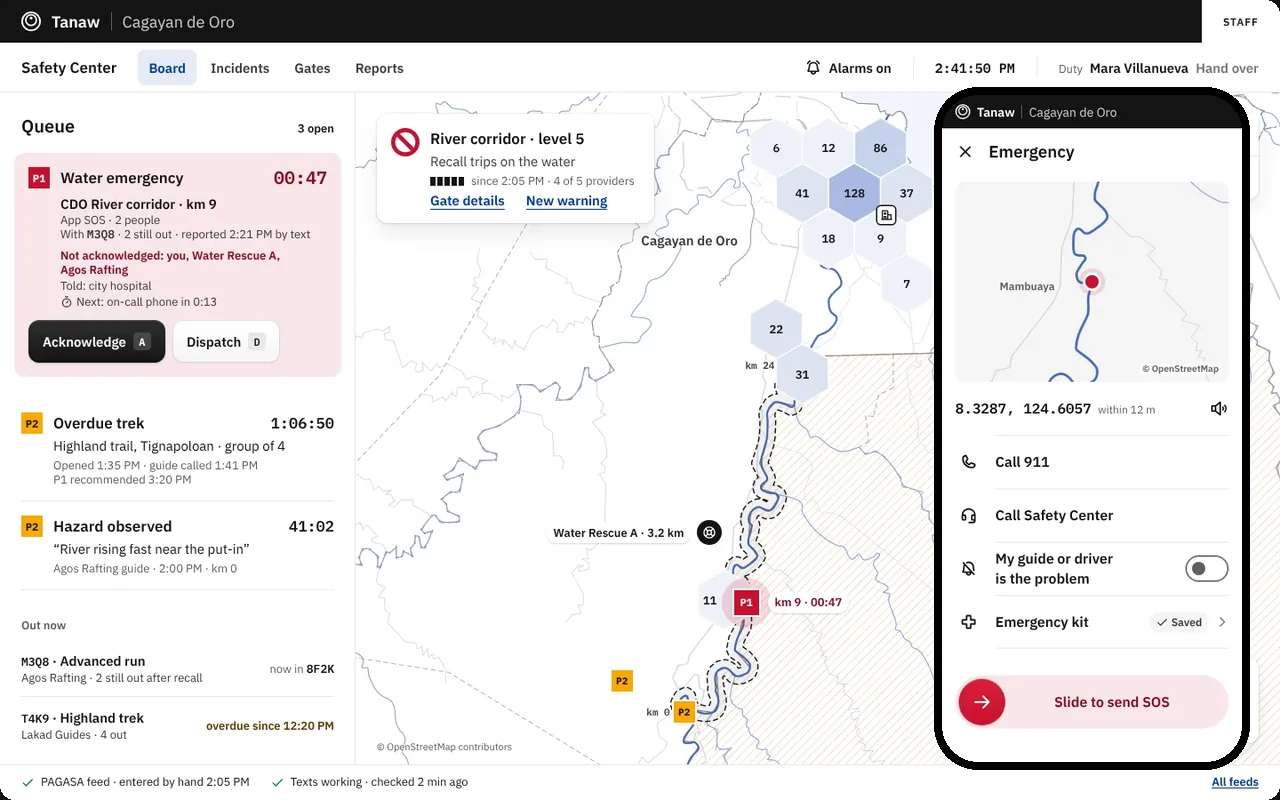
Task: Close the Emergency phone panel
Action: coord(965,152)
